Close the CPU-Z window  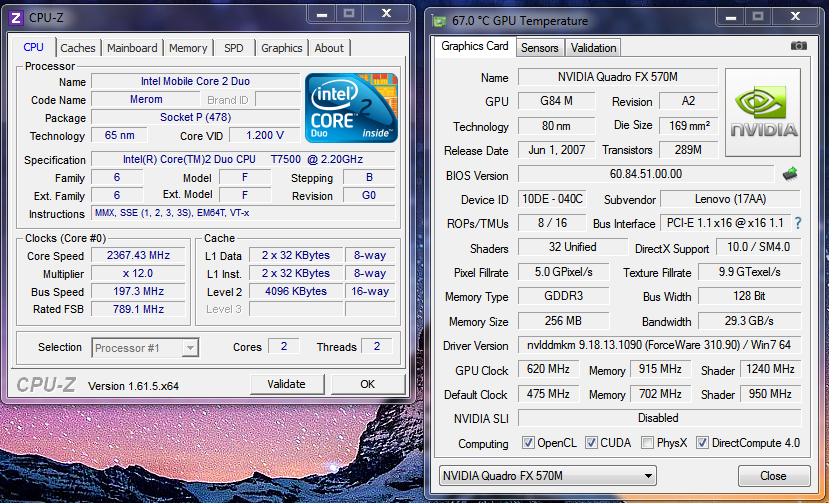(386, 13)
